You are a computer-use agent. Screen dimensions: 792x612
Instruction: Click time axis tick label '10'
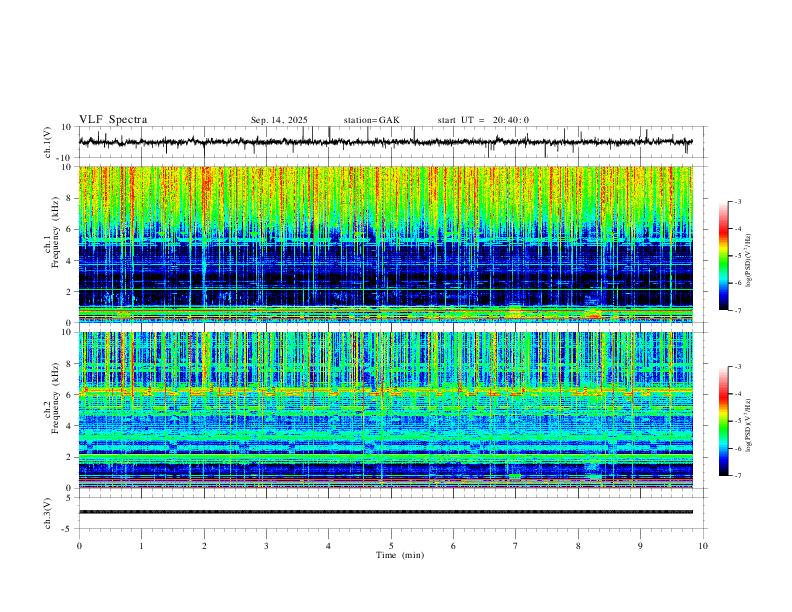pos(703,546)
